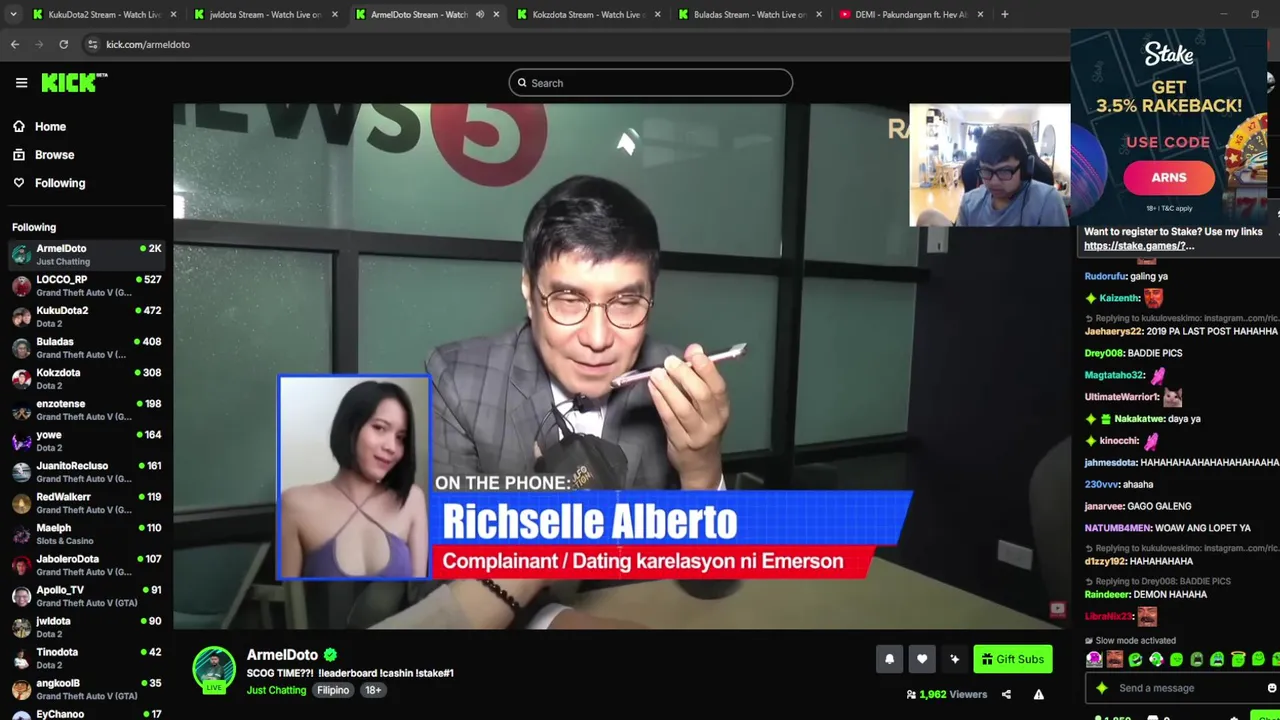
Task: Open KukuDota2 channel from Following list
Action: tap(86, 316)
